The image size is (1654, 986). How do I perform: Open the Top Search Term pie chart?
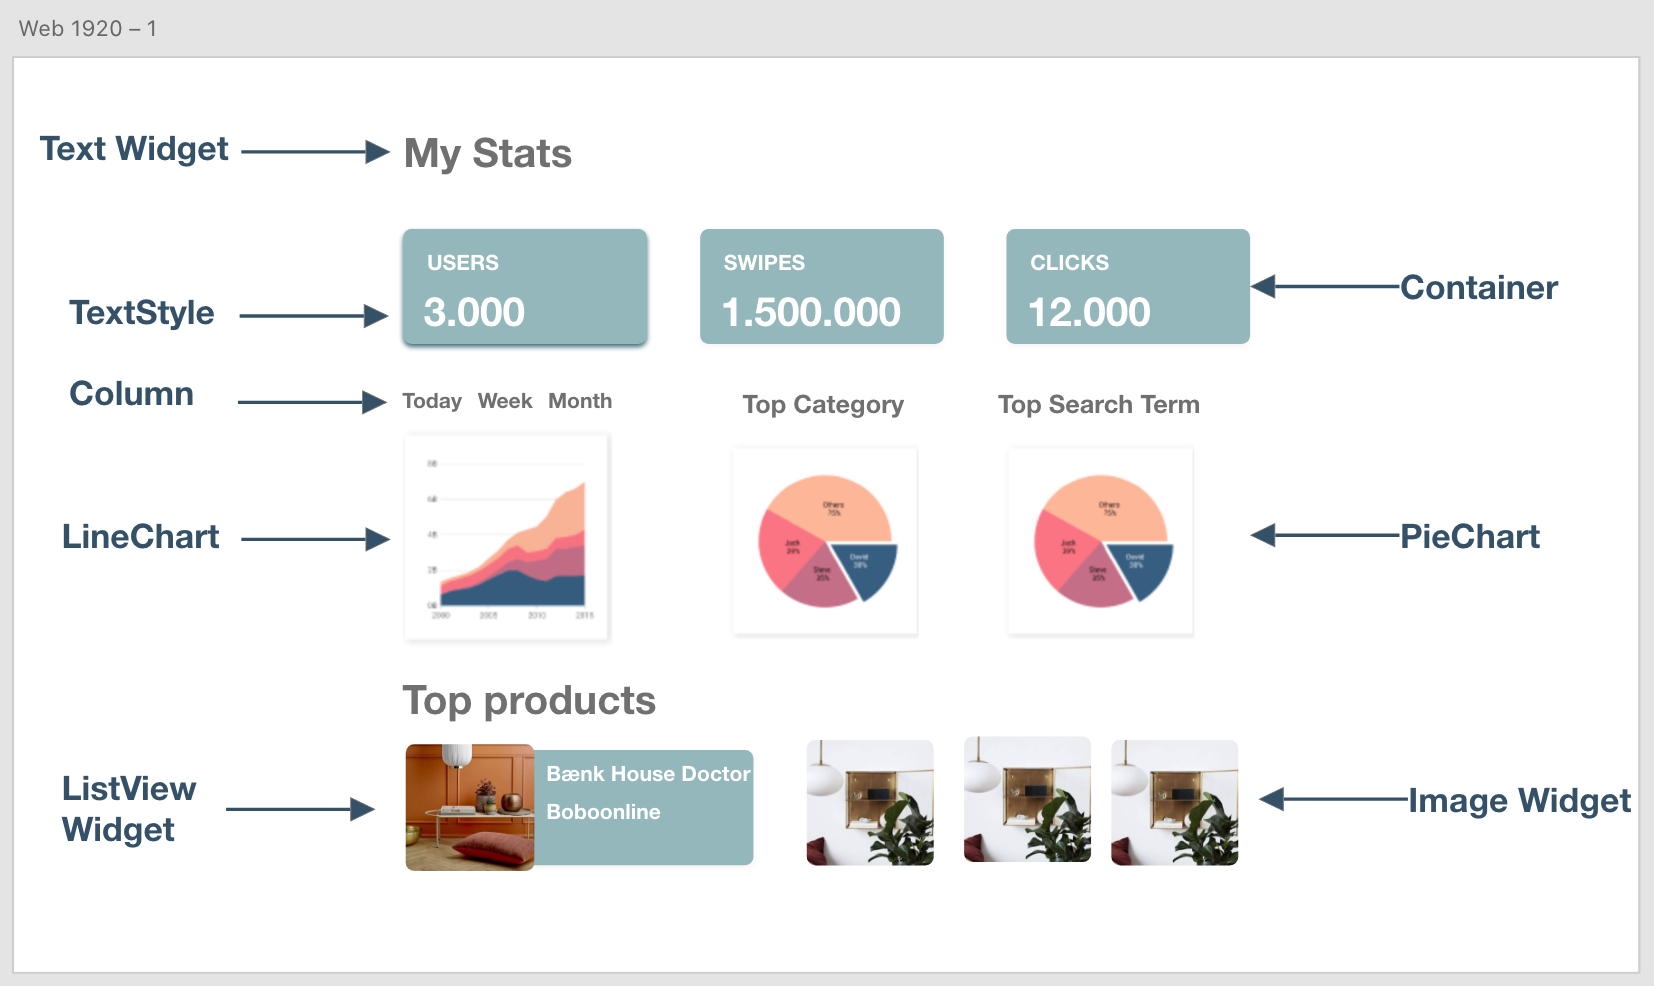pyautogui.click(x=1101, y=541)
